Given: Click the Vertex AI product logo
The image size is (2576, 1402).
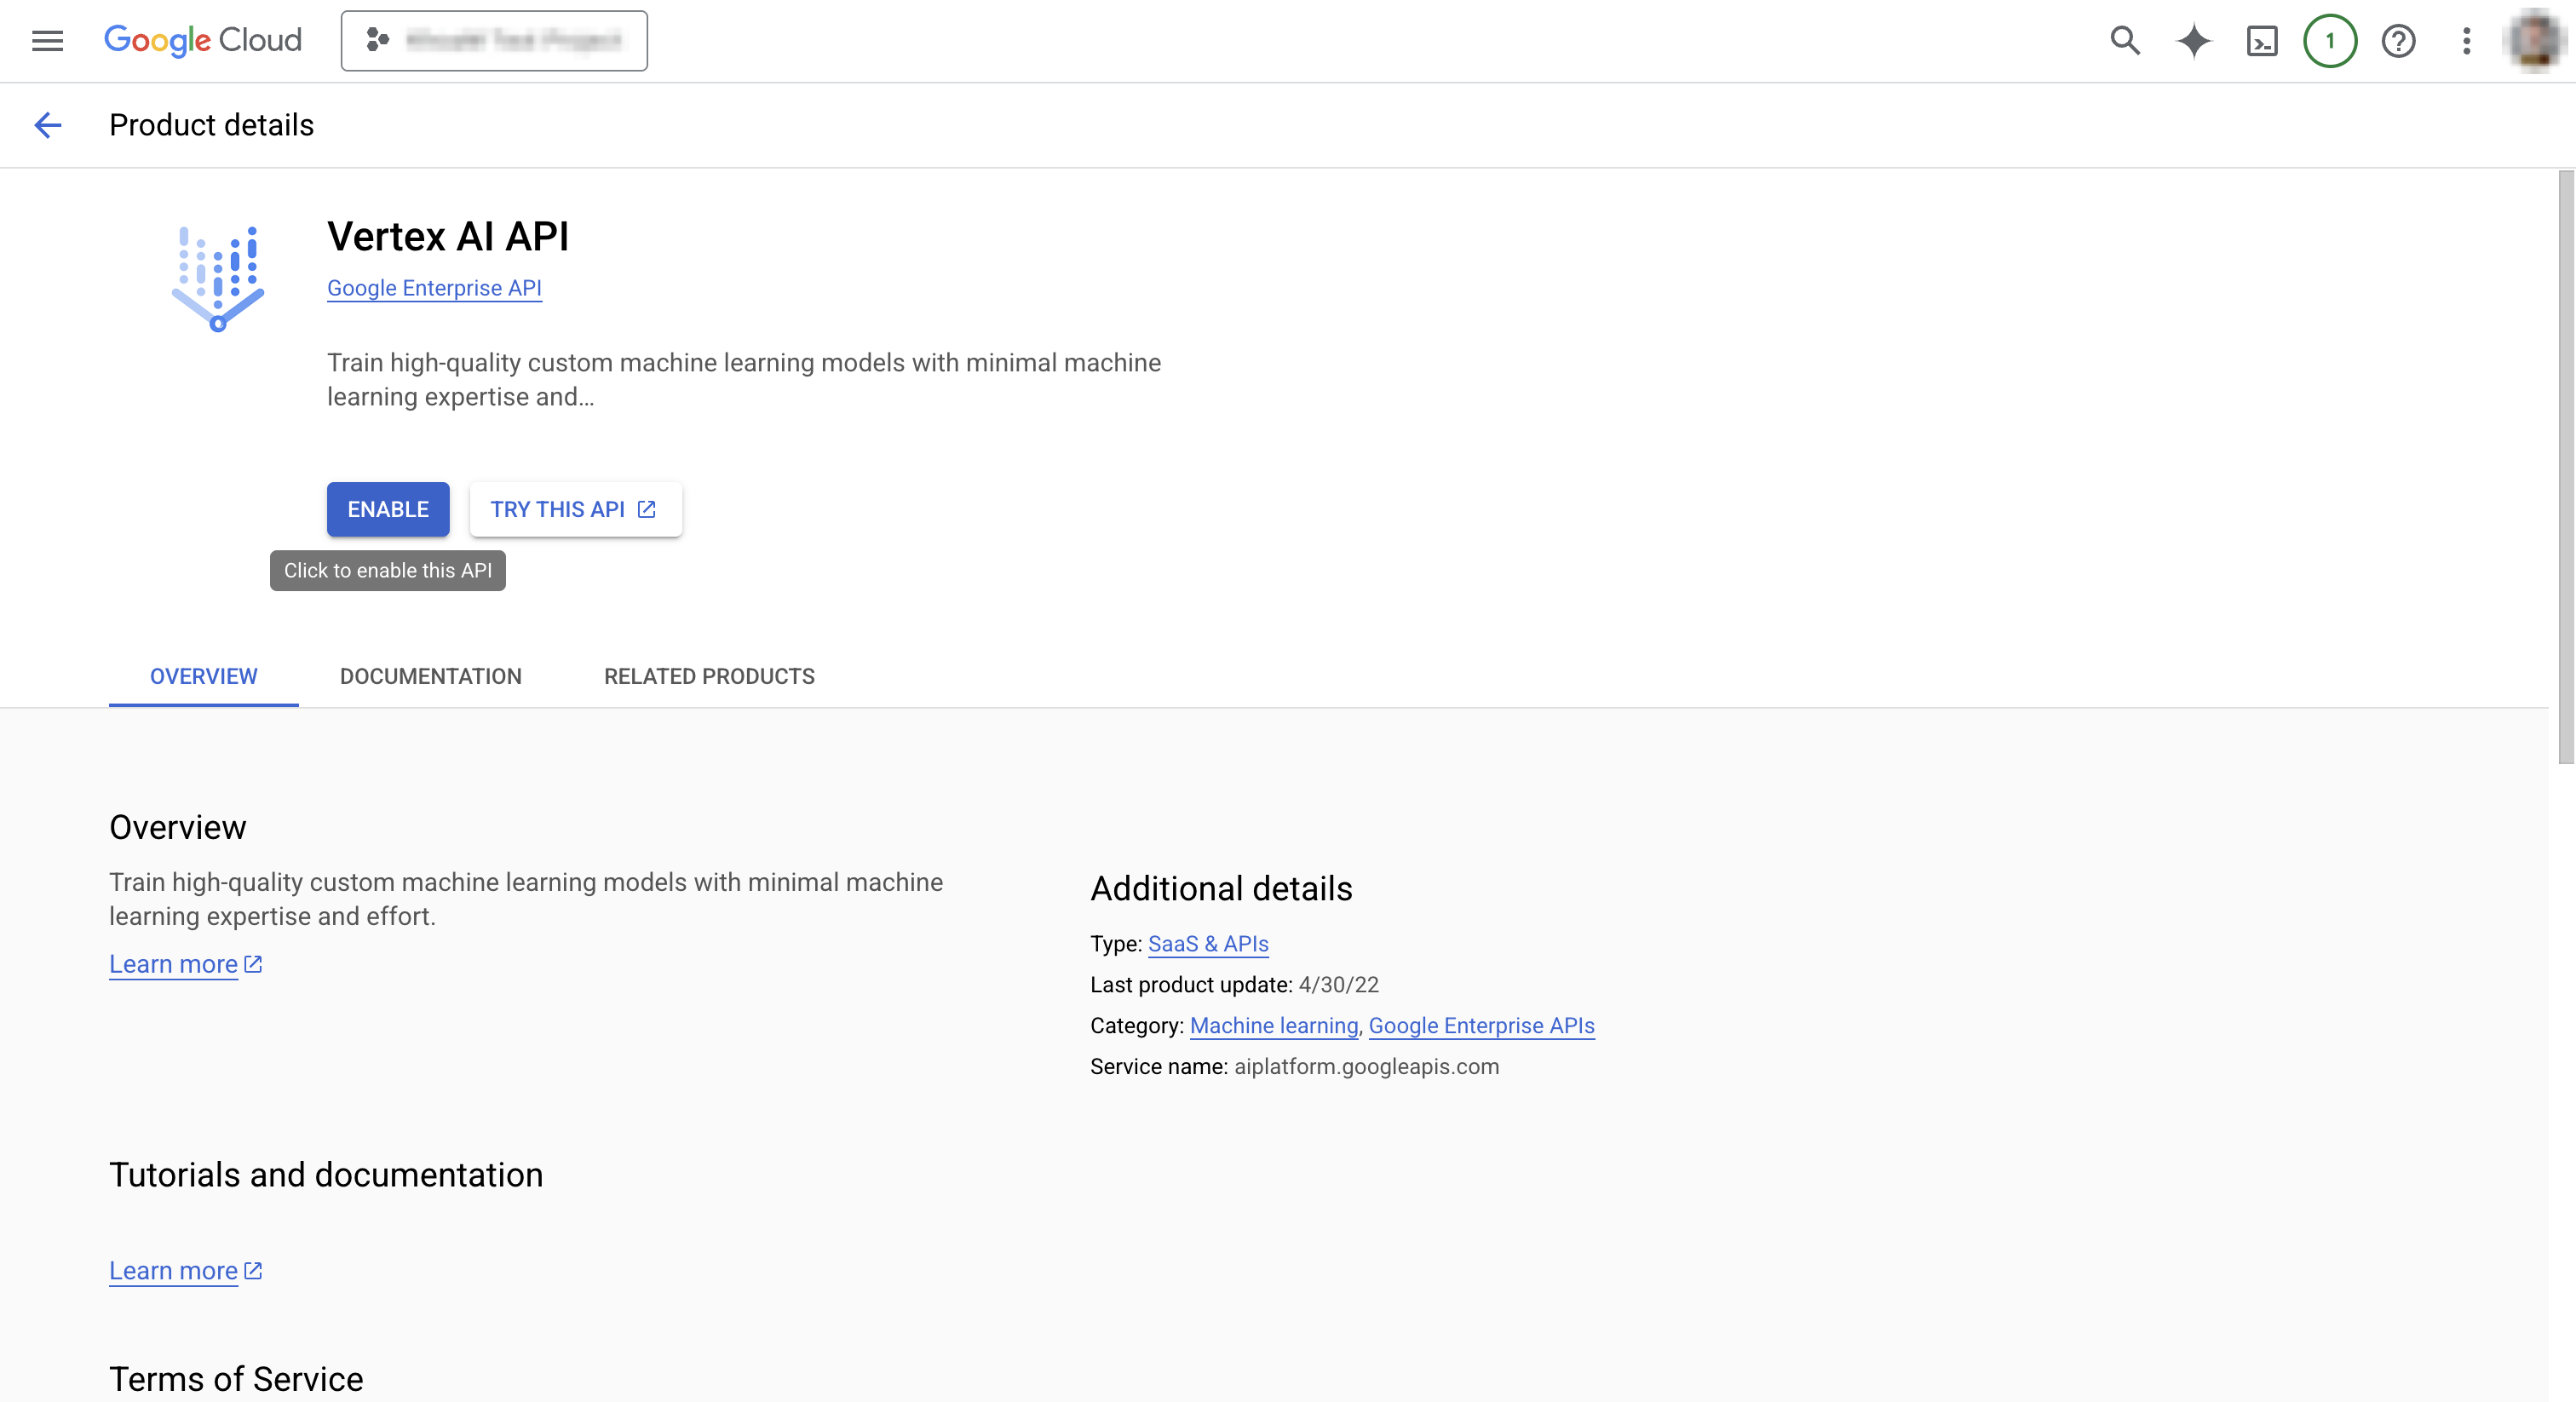Looking at the screenshot, I should [x=218, y=278].
